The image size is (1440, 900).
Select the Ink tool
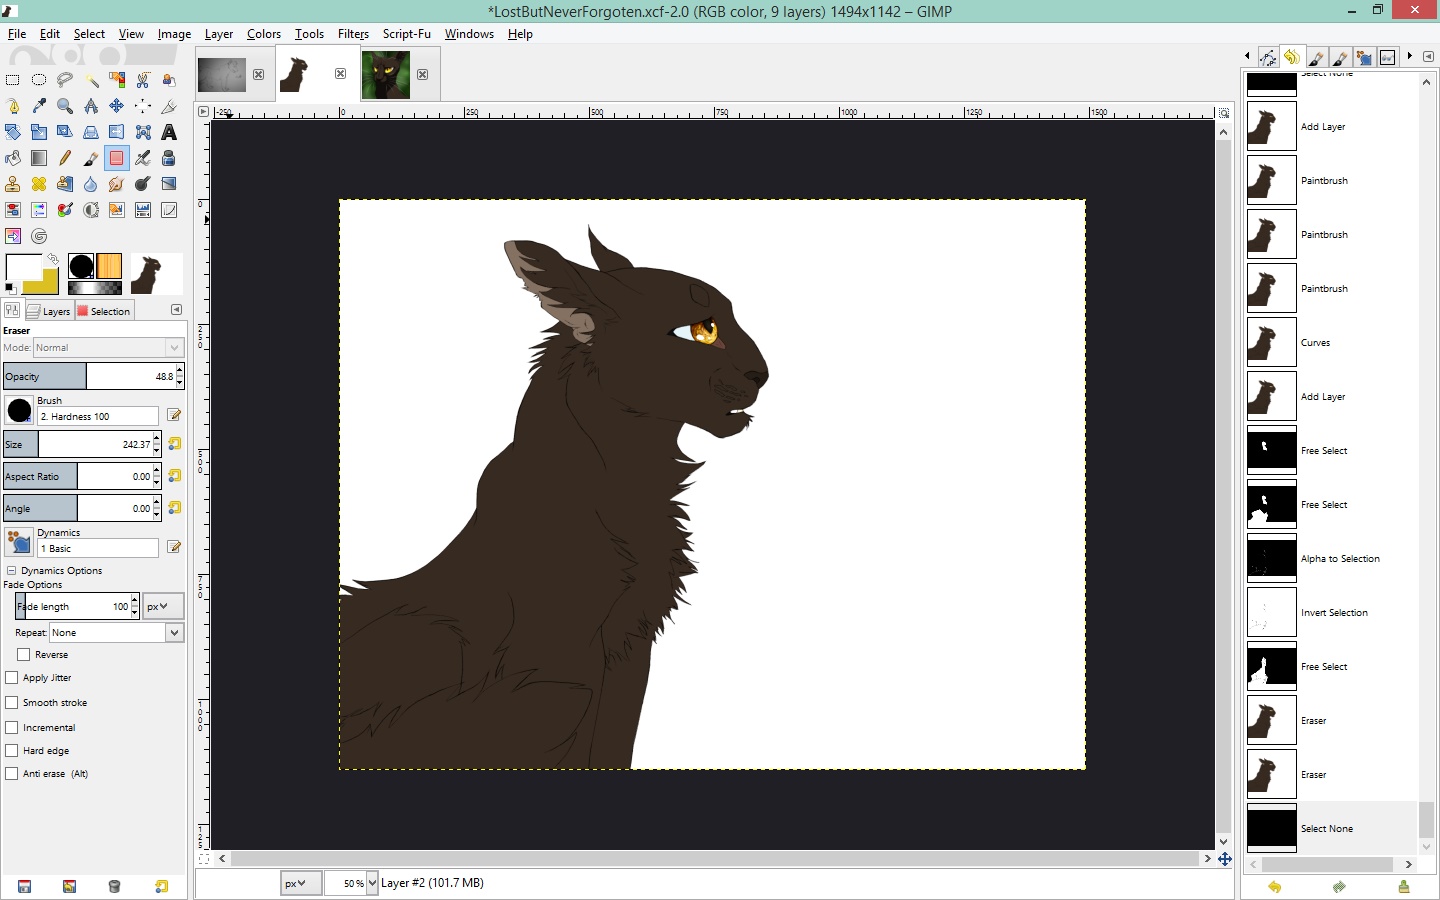(169, 158)
